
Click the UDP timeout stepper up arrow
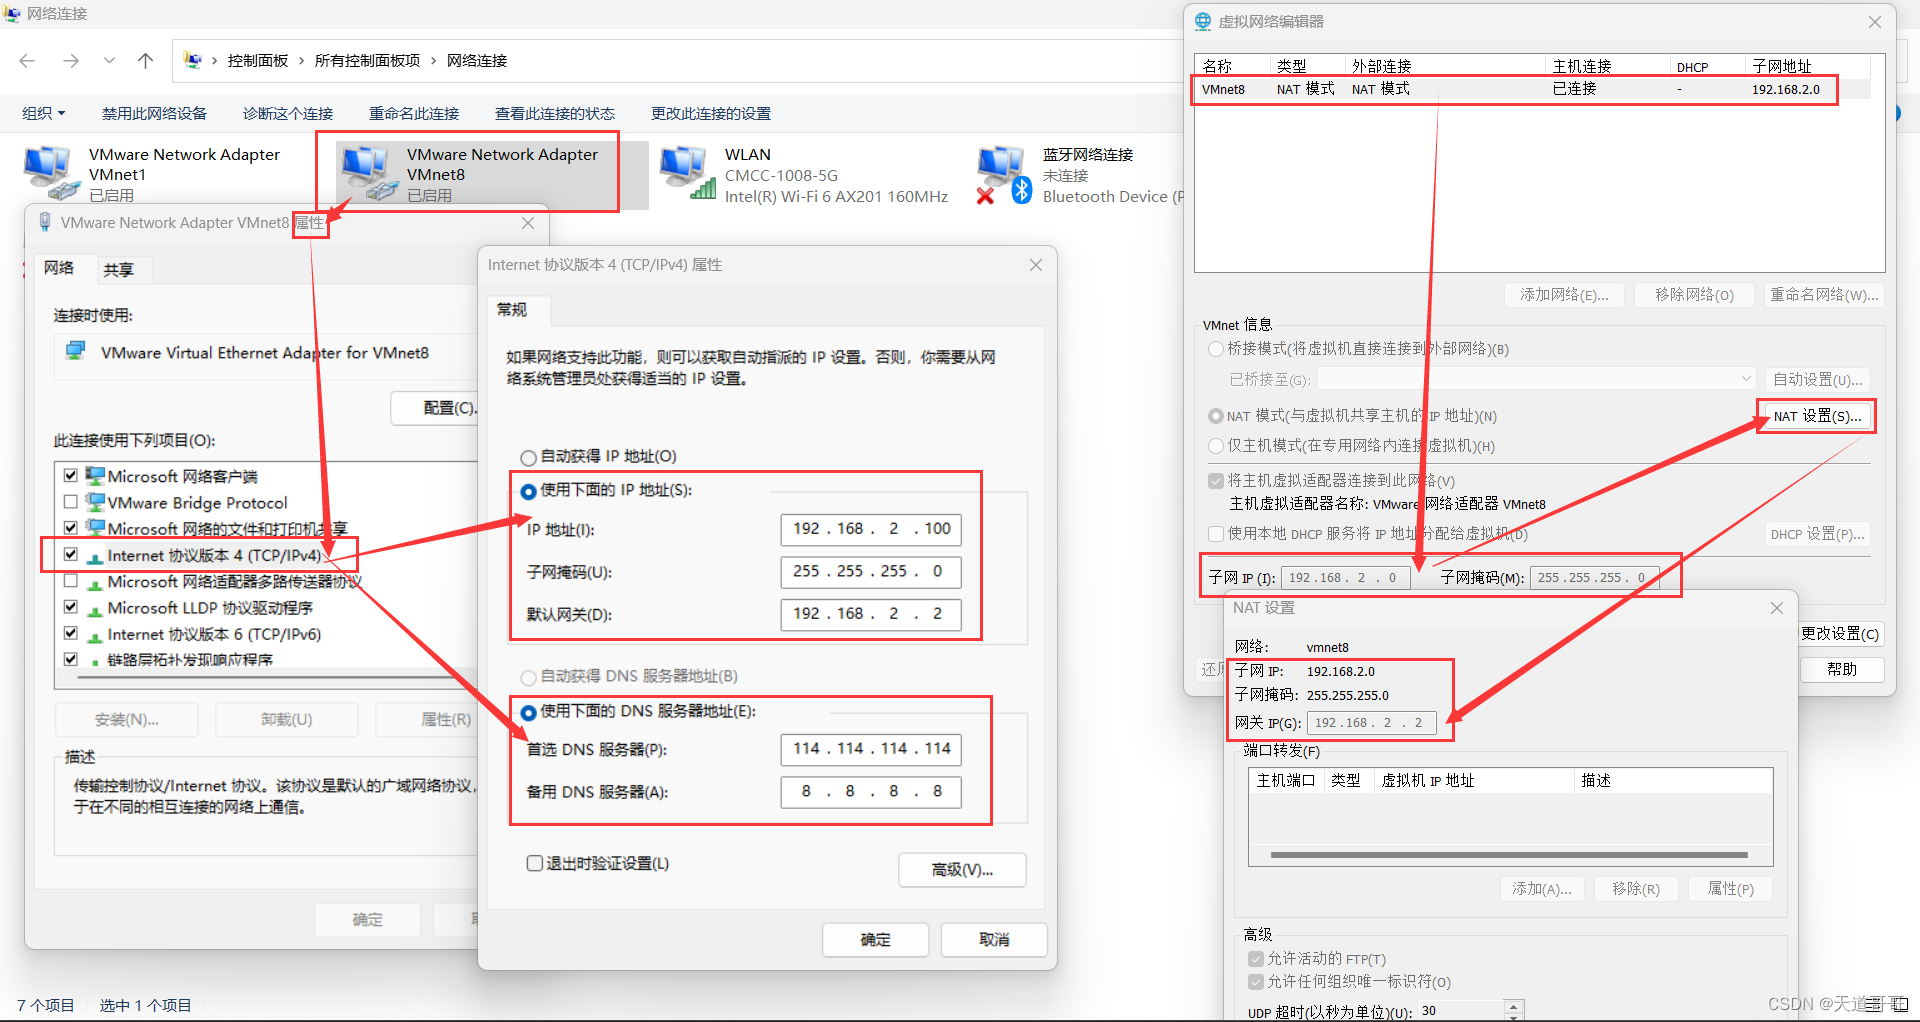(x=1514, y=1005)
